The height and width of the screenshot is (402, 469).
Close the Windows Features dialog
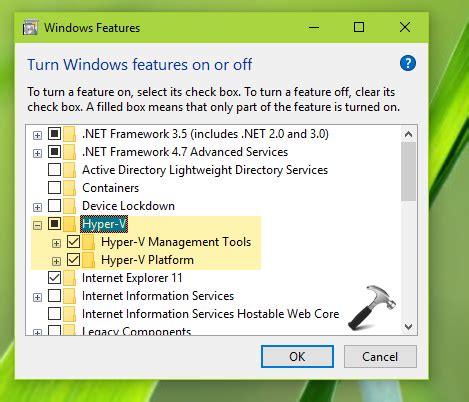pos(405,27)
